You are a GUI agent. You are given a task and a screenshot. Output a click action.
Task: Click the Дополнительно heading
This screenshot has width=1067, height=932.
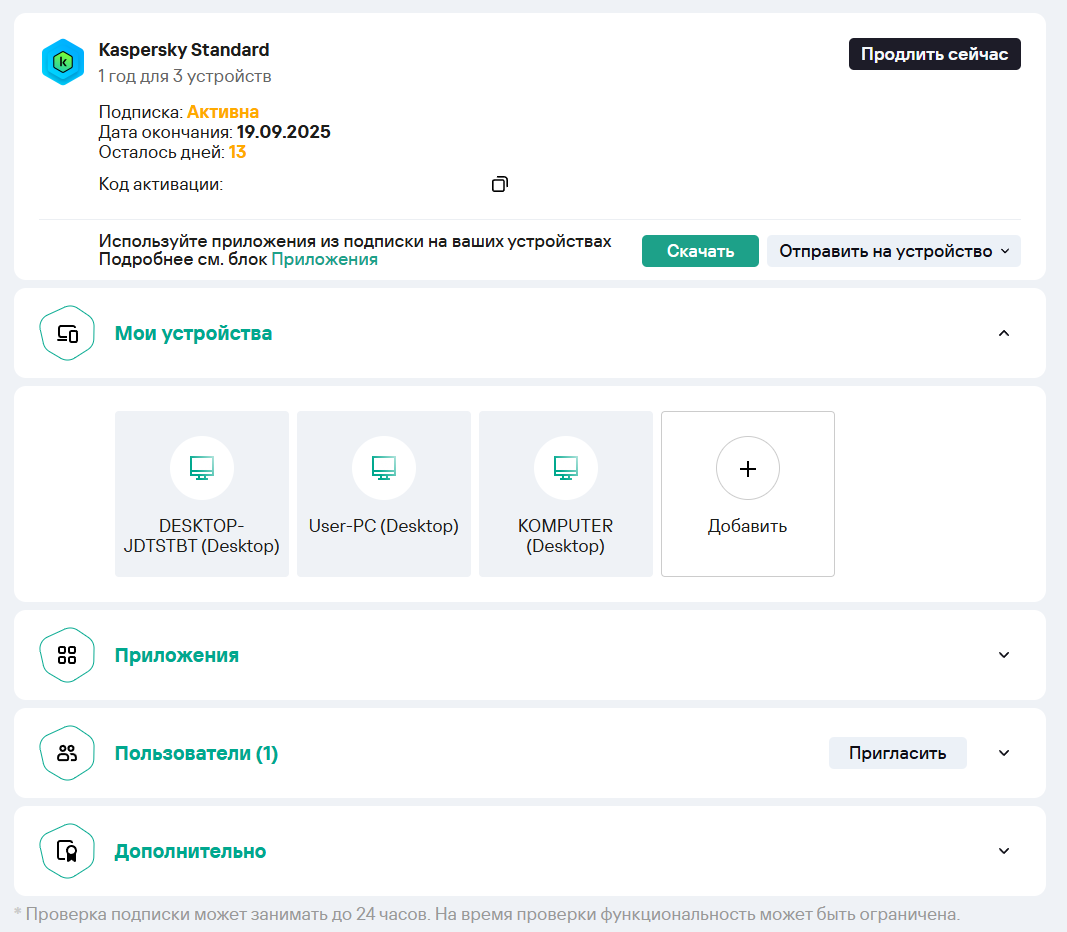(x=191, y=852)
